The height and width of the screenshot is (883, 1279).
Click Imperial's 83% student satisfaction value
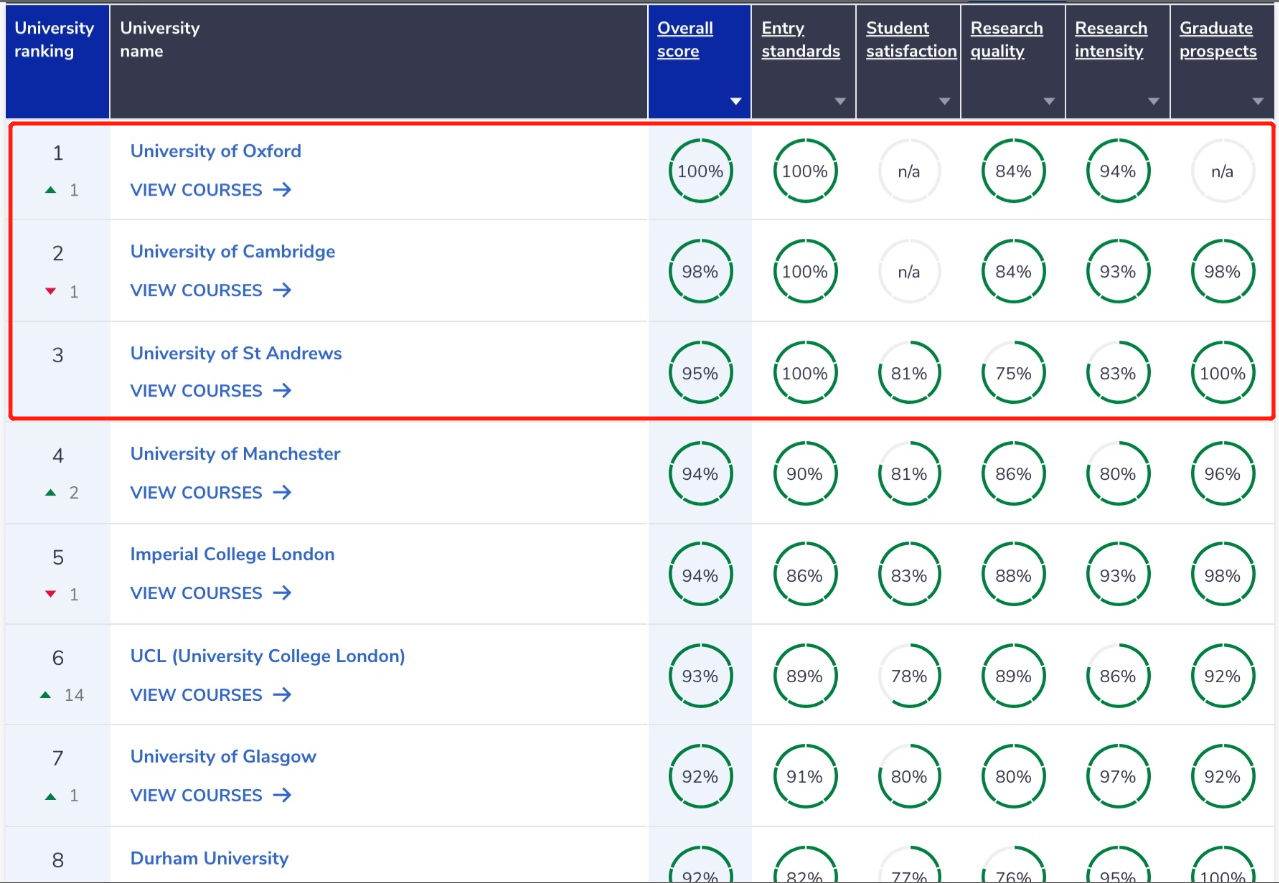909,575
